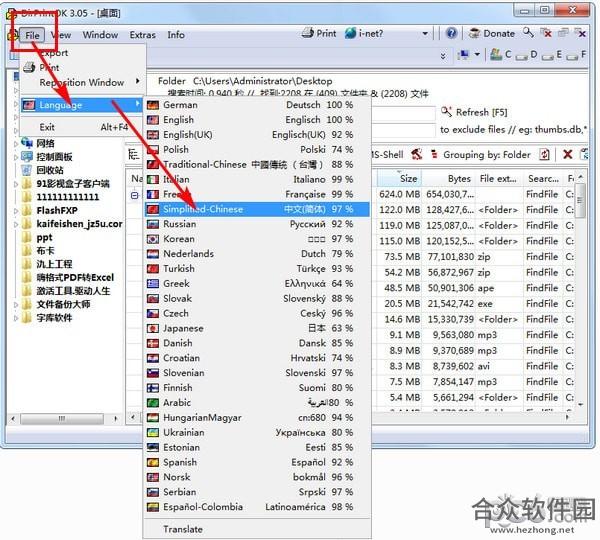
Task: Click the i-net? globe icon
Action: pyautogui.click(x=350, y=33)
